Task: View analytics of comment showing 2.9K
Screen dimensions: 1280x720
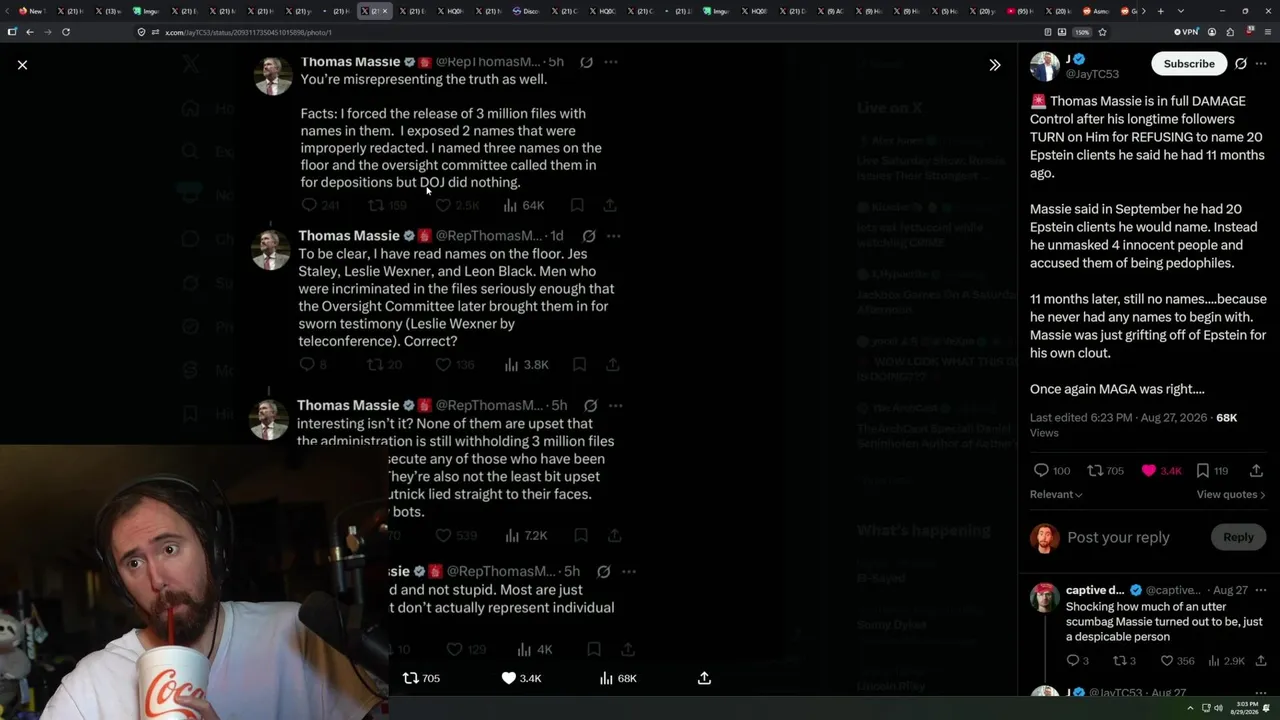Action: tap(1227, 660)
